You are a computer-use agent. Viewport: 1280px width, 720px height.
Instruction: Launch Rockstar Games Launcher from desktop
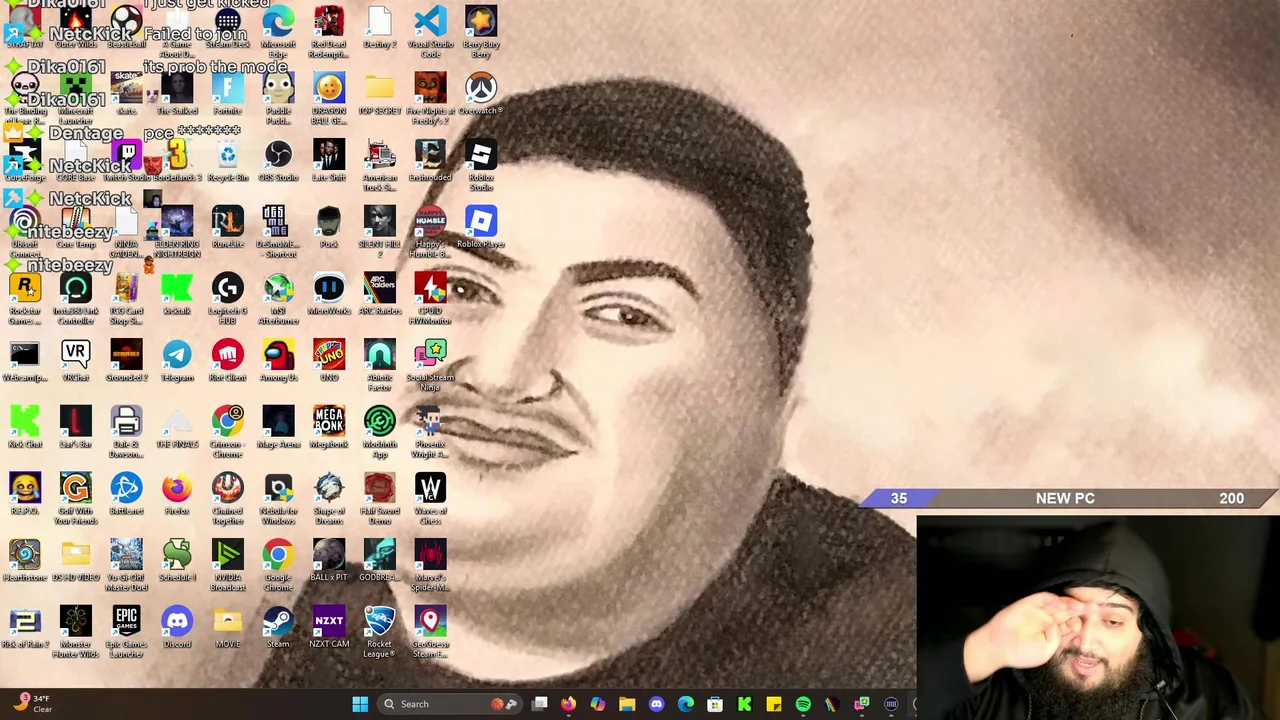[x=25, y=298]
